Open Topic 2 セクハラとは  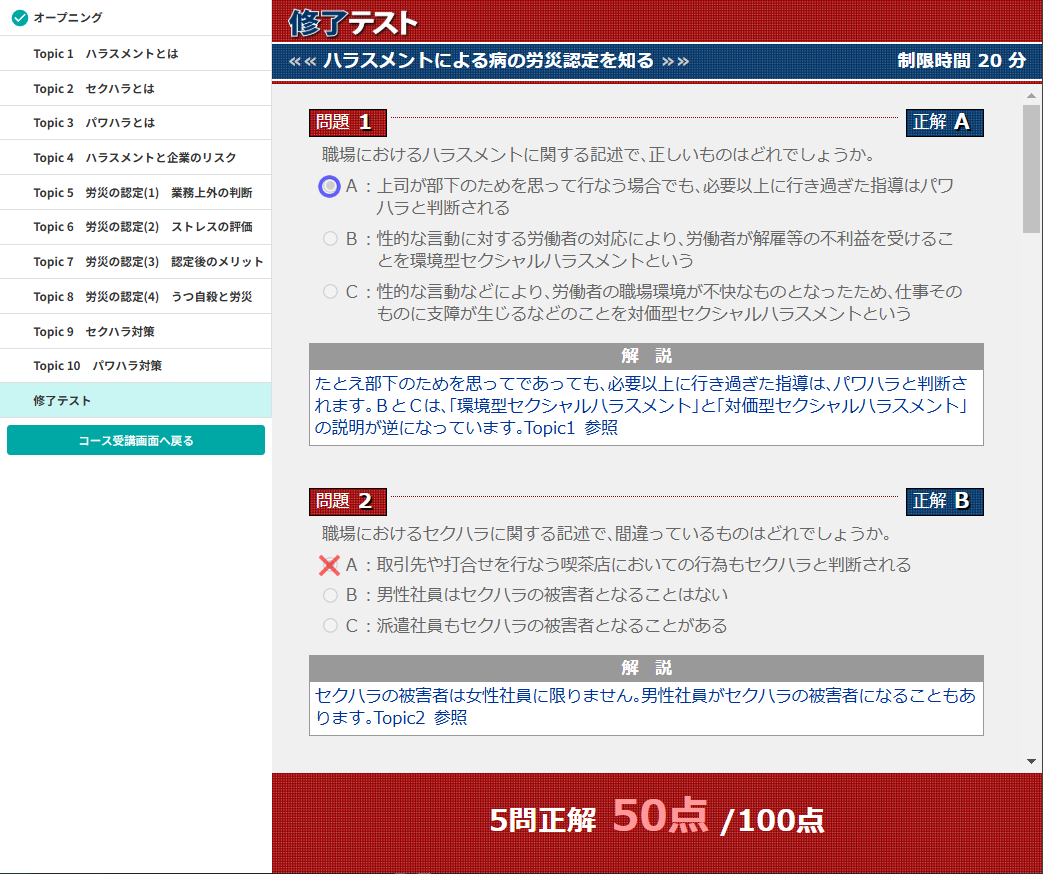point(136,88)
